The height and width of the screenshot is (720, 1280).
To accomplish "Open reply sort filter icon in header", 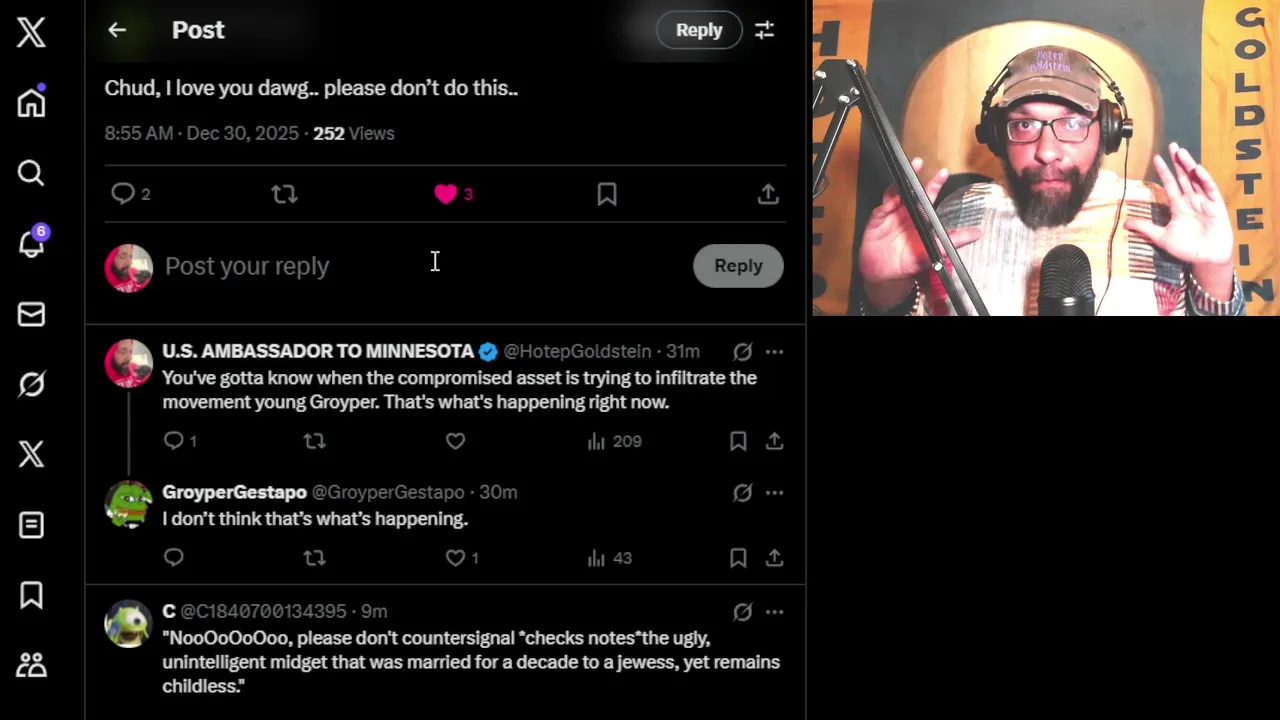I will pyautogui.click(x=764, y=30).
